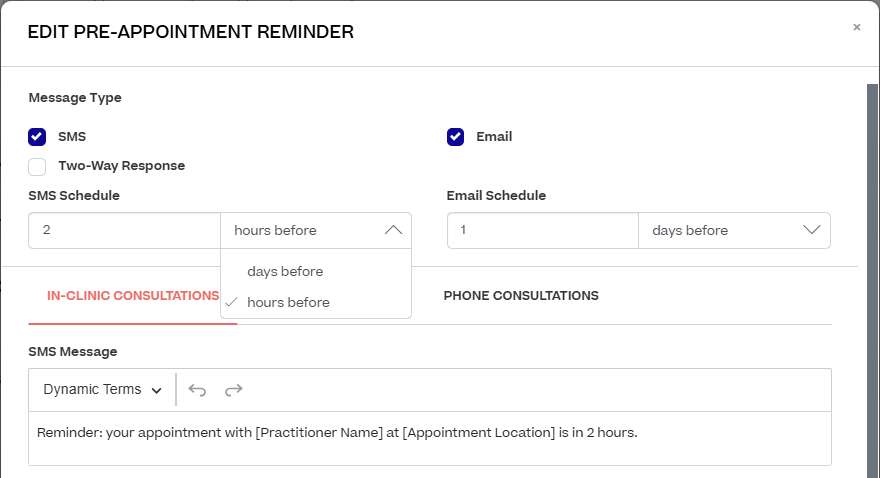Select the checked "hours before" option
The height and width of the screenshot is (478, 880).
288,302
